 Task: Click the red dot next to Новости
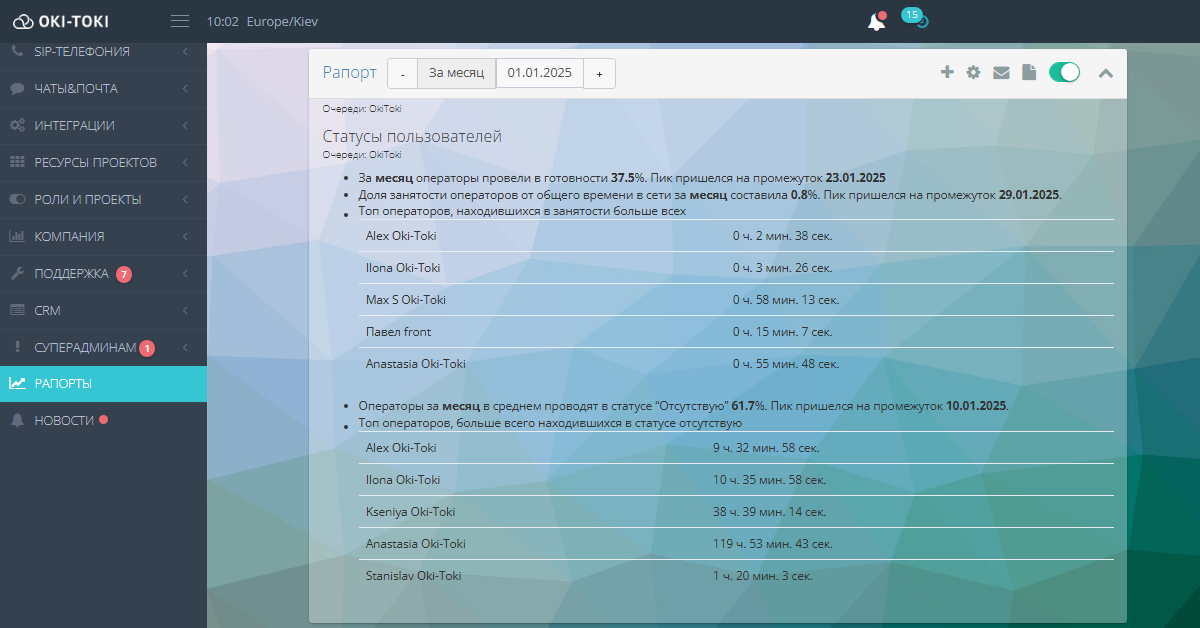[x=103, y=420]
